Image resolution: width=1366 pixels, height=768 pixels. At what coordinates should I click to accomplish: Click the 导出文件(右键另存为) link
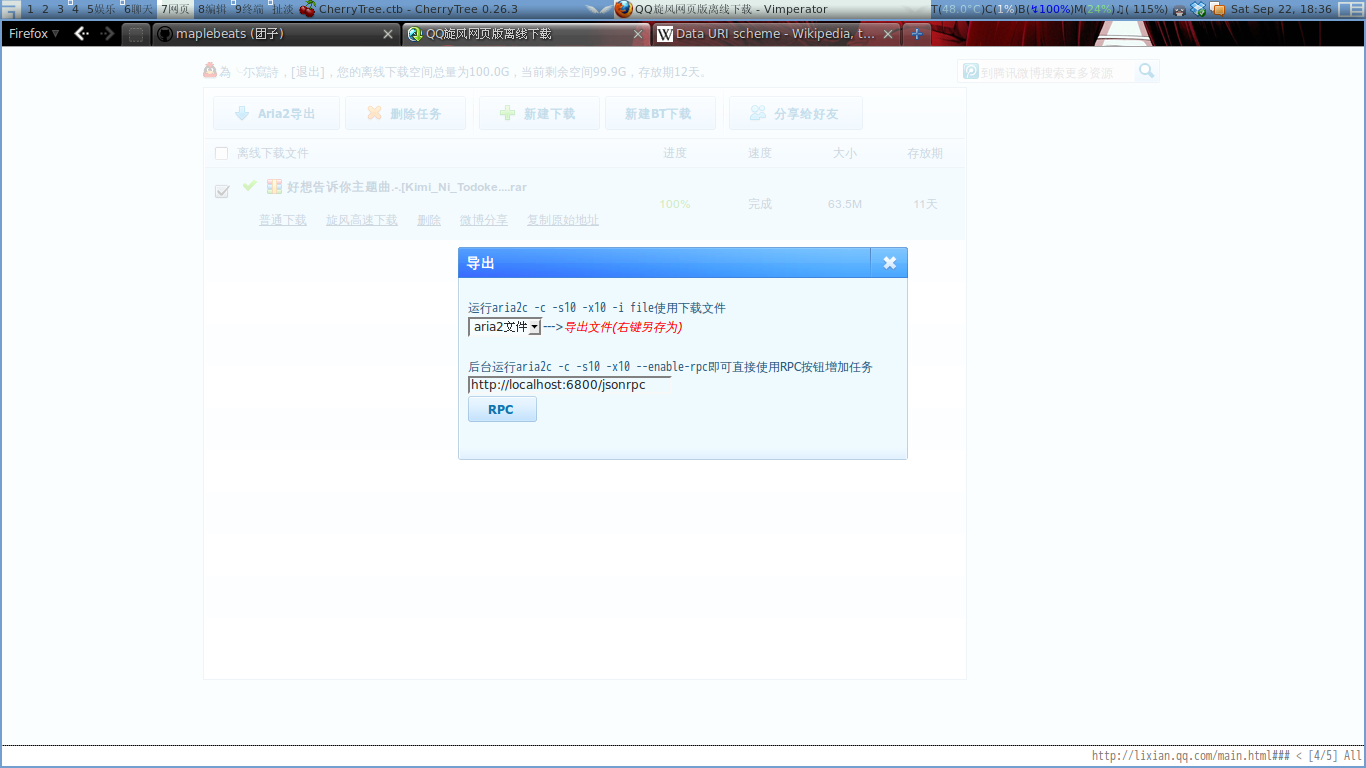pyautogui.click(x=623, y=327)
